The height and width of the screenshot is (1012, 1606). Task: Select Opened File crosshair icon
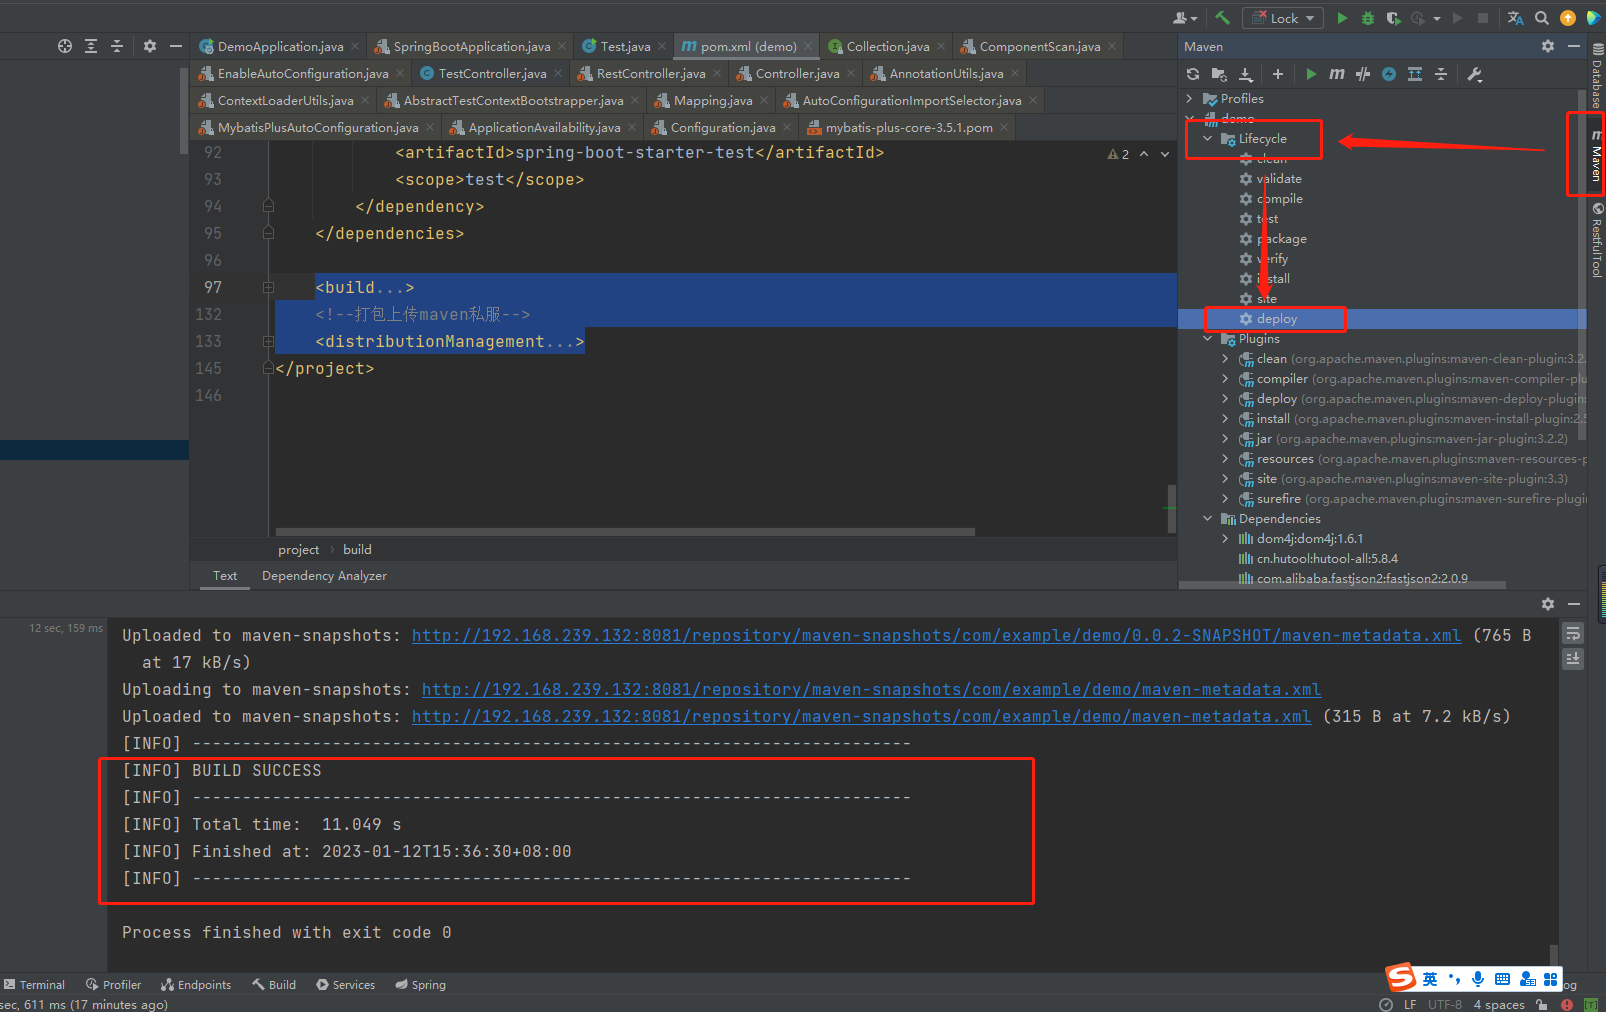(65, 46)
